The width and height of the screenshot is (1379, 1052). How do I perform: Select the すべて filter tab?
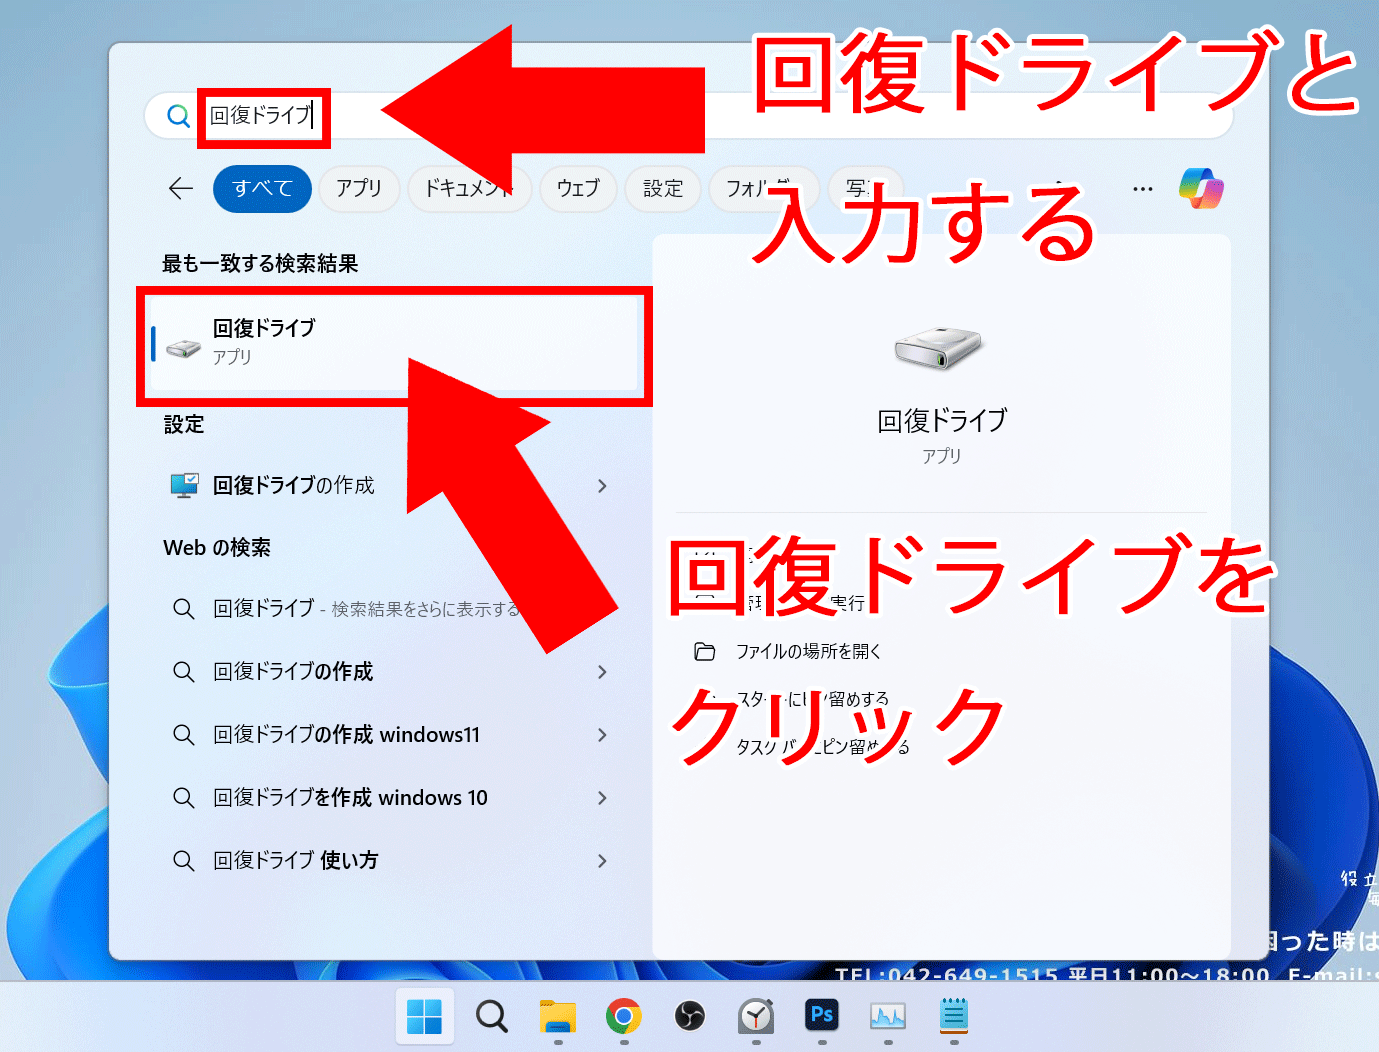(261, 188)
